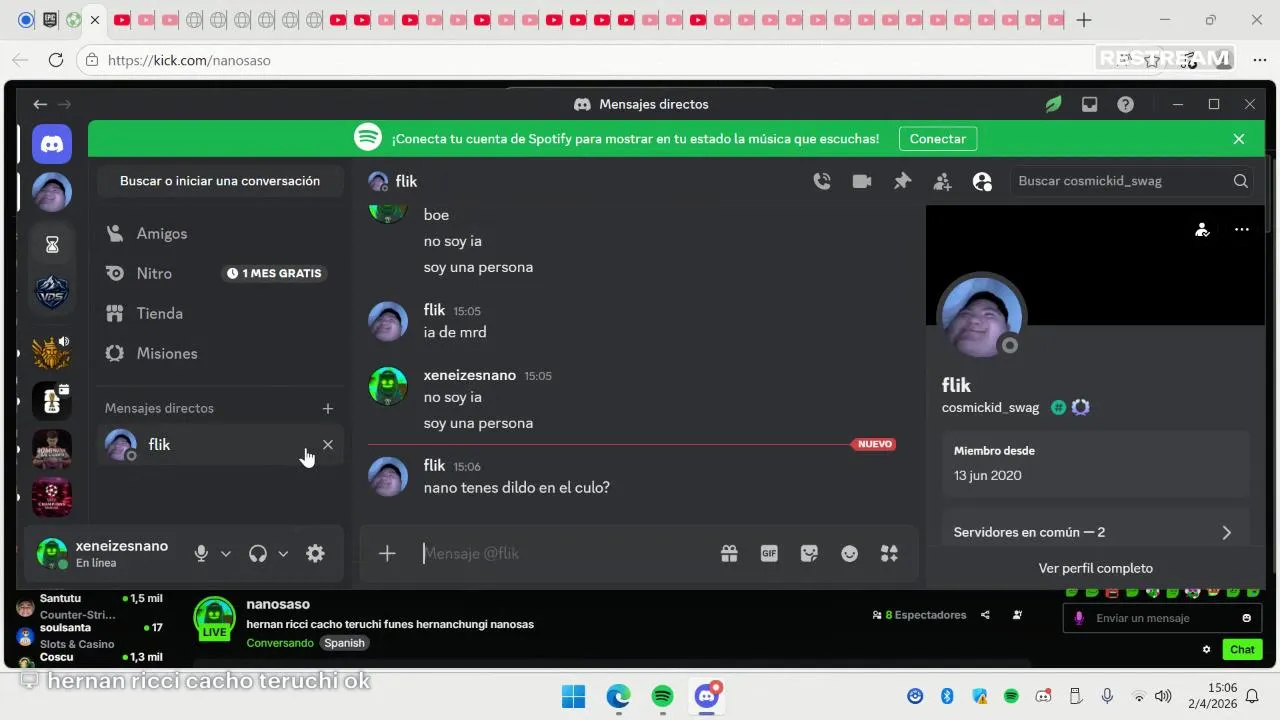Screen dimensions: 1280x720
Task: Open Discord from the taskbar
Action: (x=707, y=696)
